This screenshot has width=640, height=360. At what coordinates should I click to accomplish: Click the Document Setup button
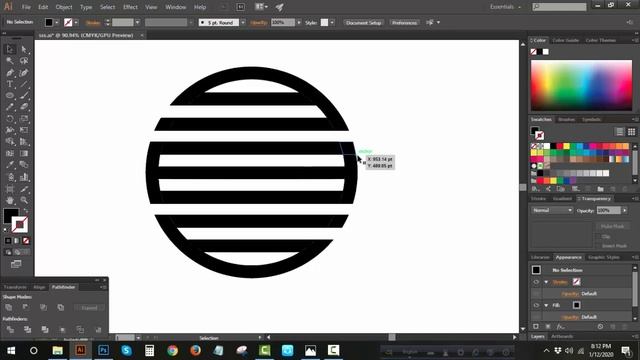(x=363, y=22)
